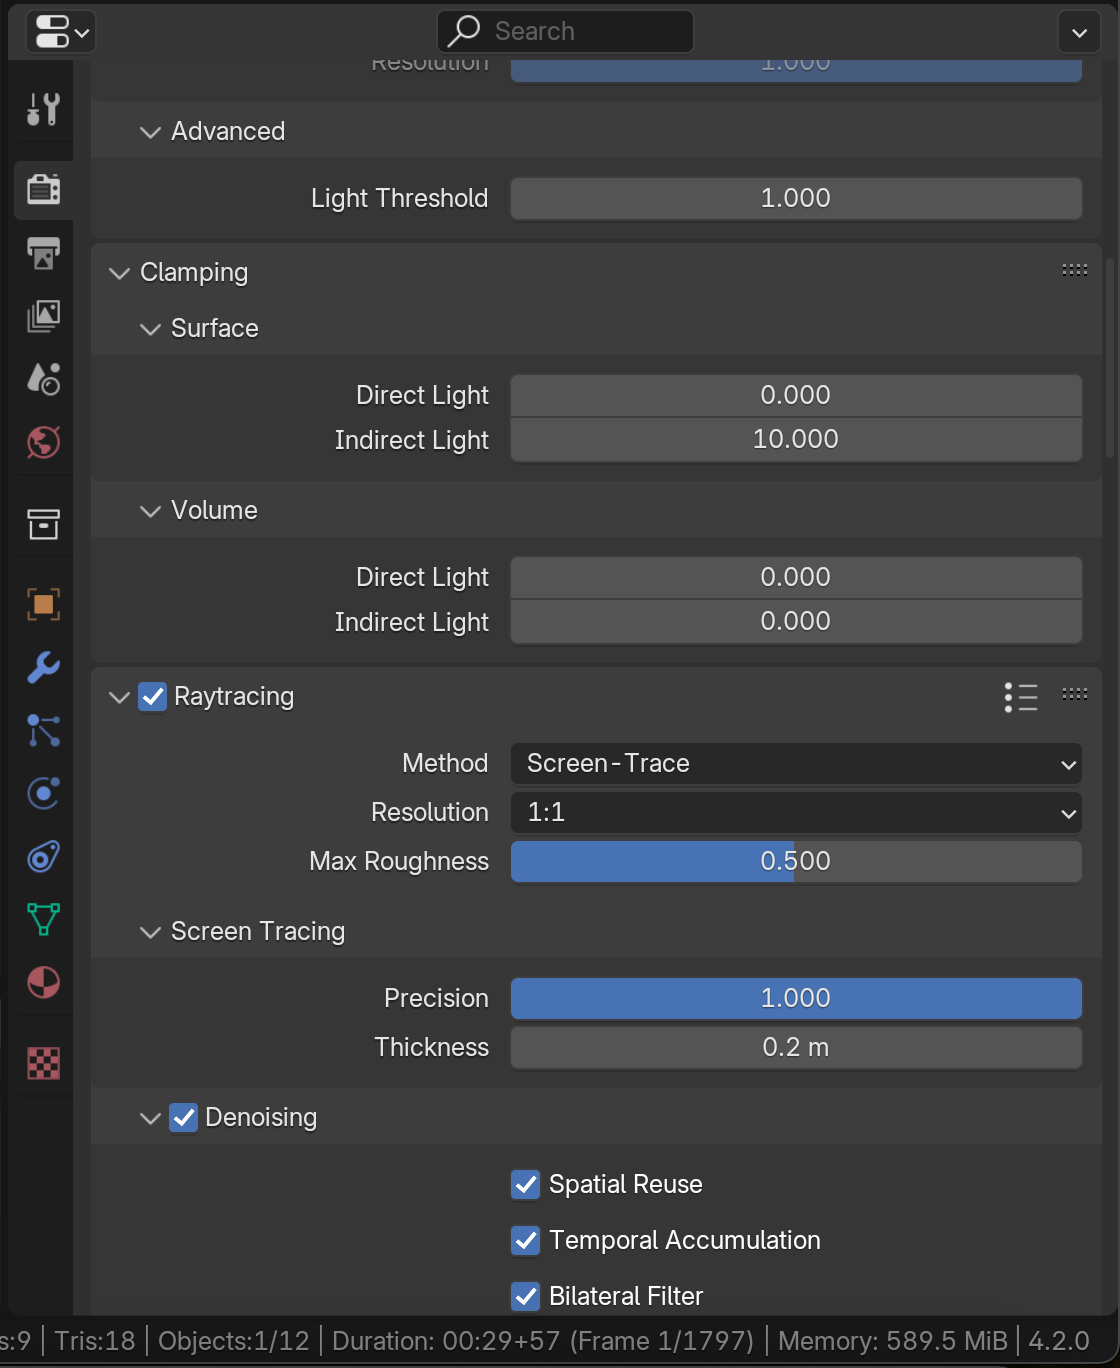This screenshot has width=1120, height=1368.
Task: Open the editor type menu button
Action: coord(62,32)
